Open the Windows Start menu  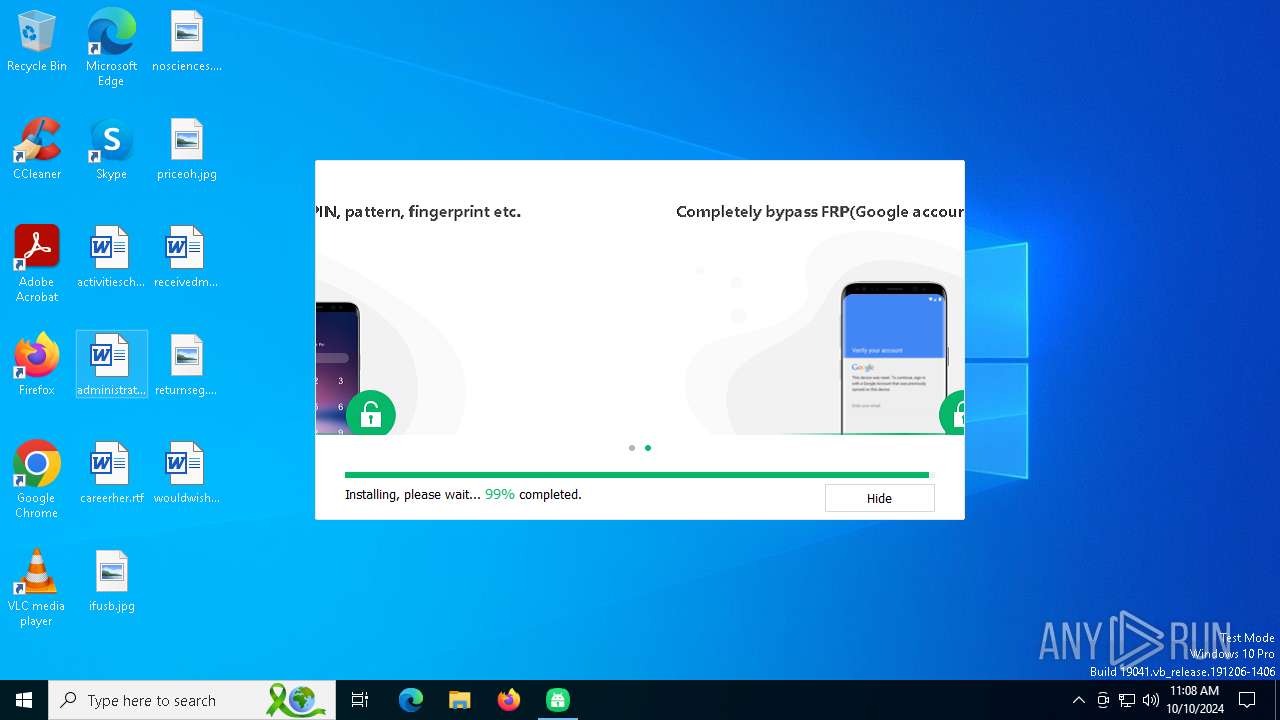point(24,700)
